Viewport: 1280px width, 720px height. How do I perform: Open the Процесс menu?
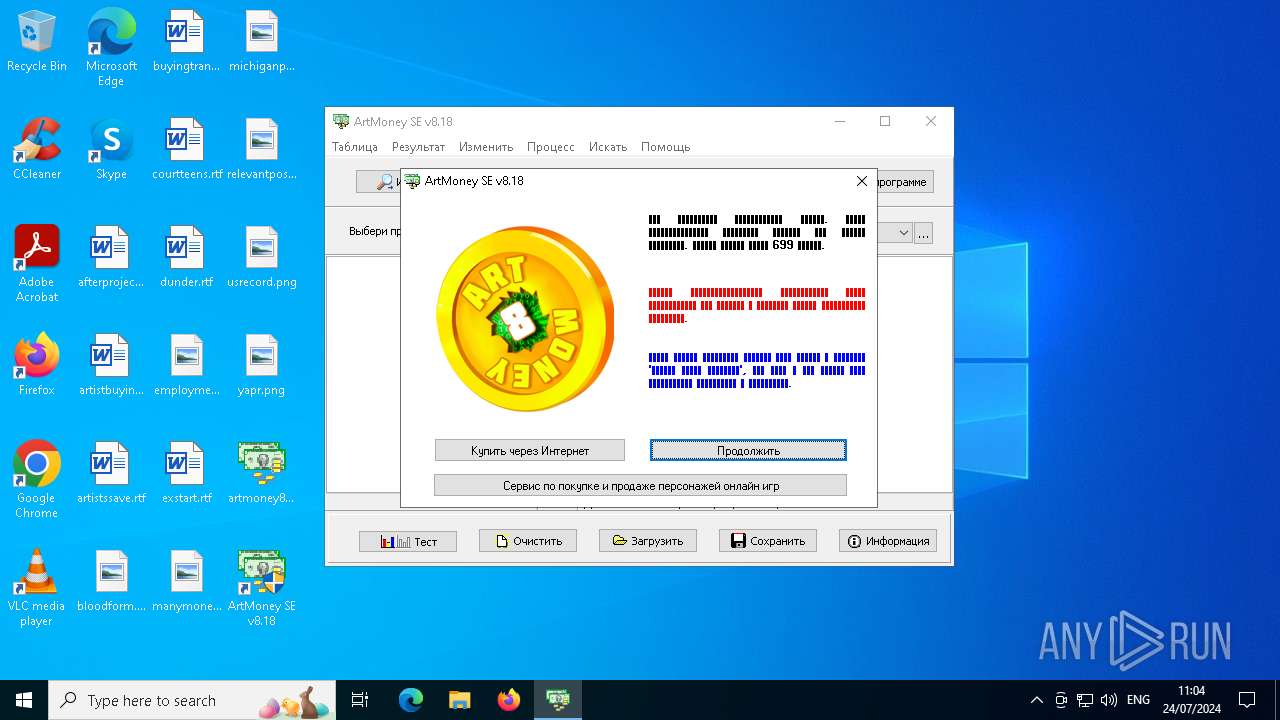[551, 147]
